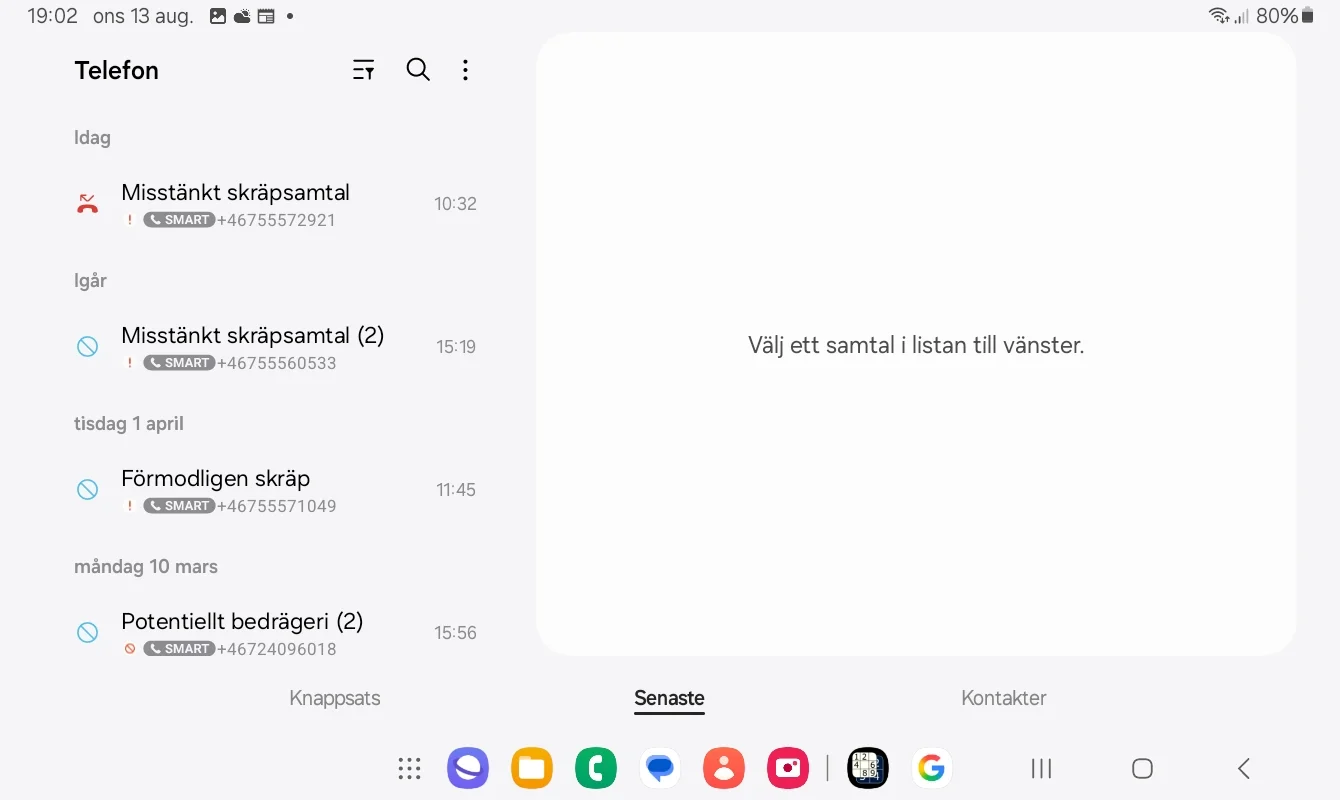Image resolution: width=1340 pixels, height=800 pixels.
Task: Tap the recent apps navigation button
Action: (1042, 768)
